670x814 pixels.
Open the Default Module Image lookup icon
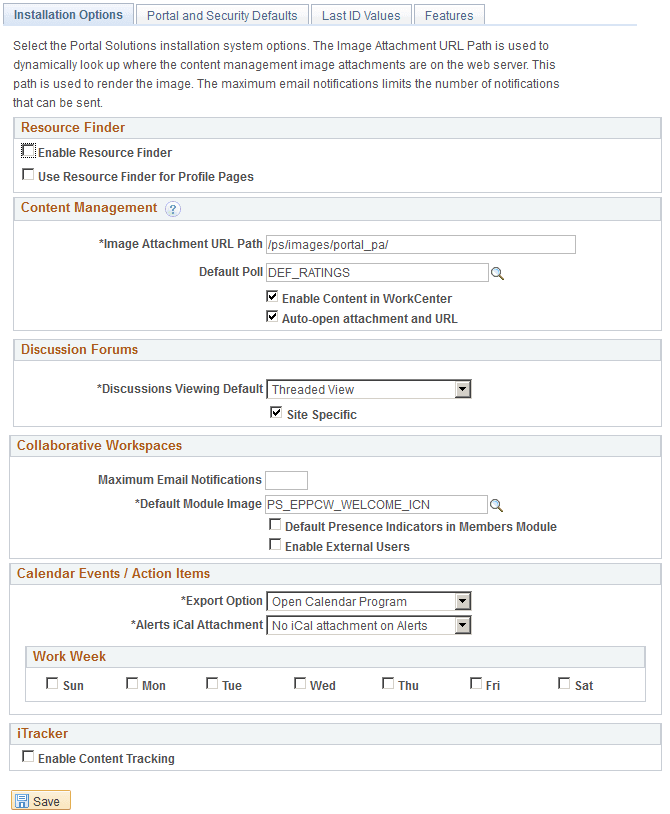point(497,504)
